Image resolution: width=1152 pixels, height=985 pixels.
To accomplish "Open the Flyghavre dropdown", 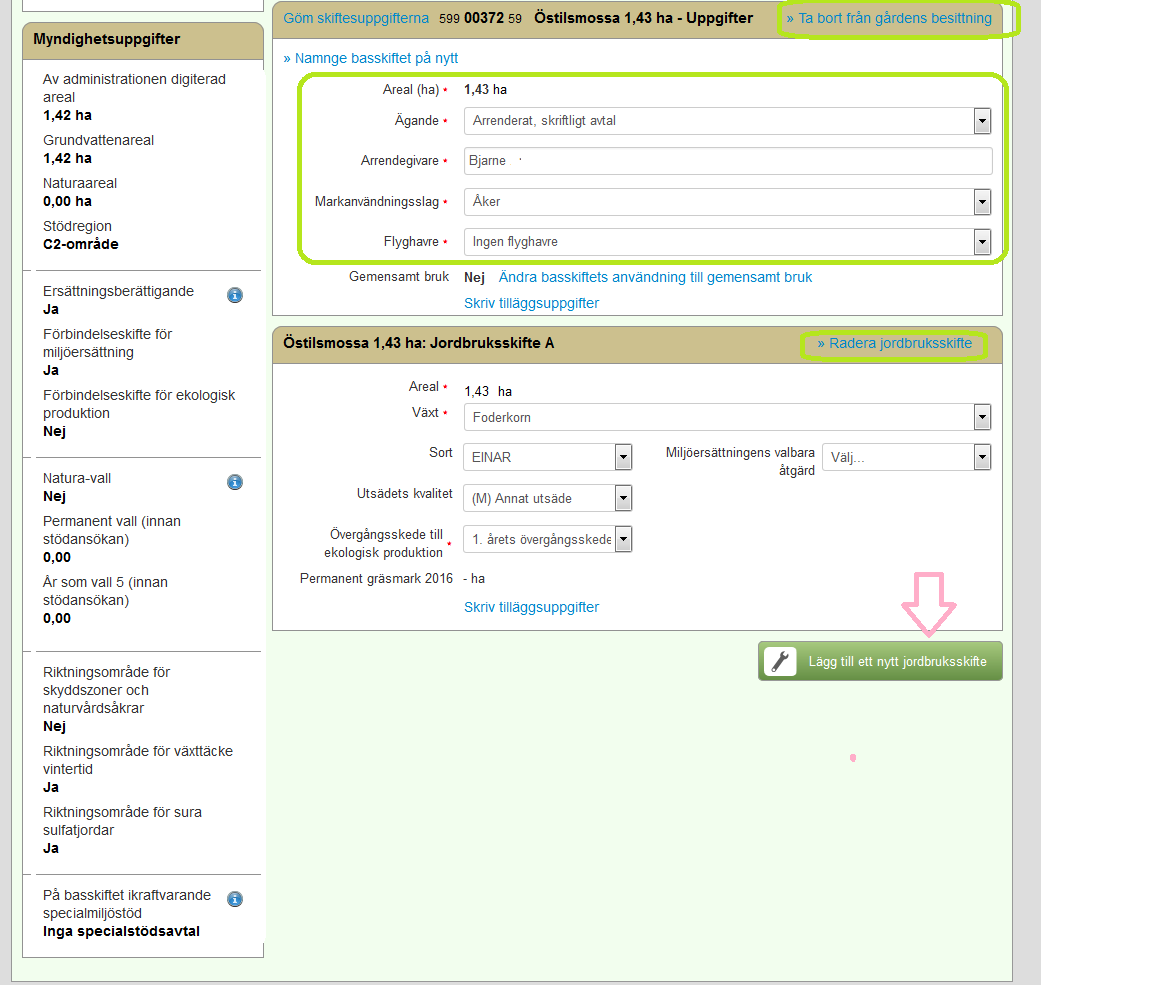I will click(727, 242).
